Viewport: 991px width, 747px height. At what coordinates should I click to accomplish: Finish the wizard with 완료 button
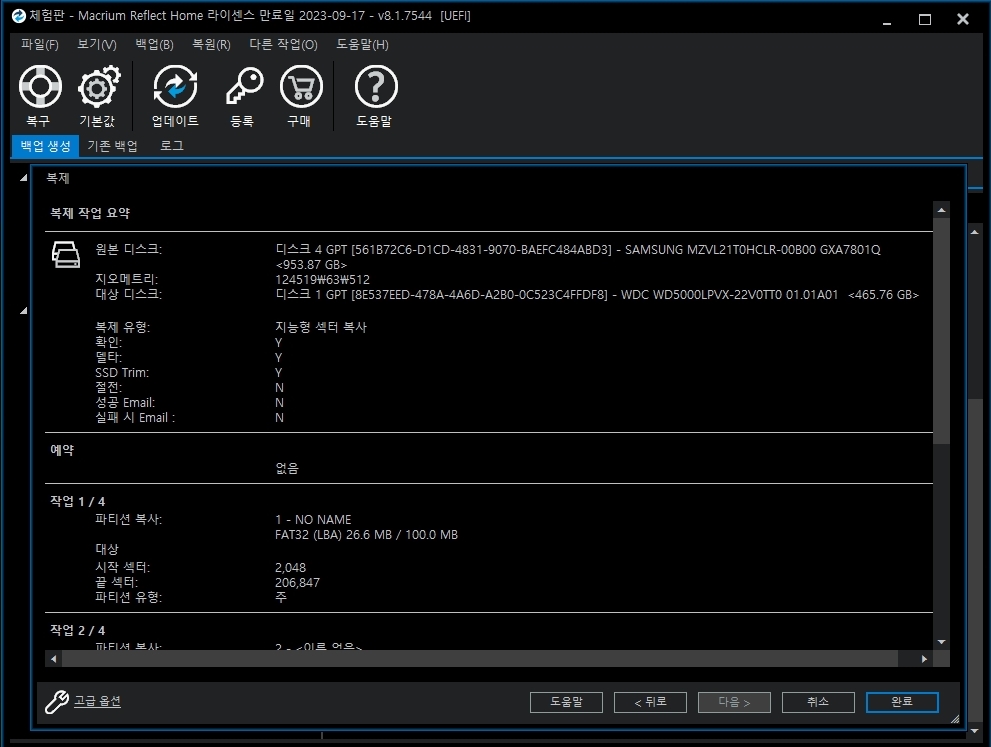pyautogui.click(x=902, y=702)
